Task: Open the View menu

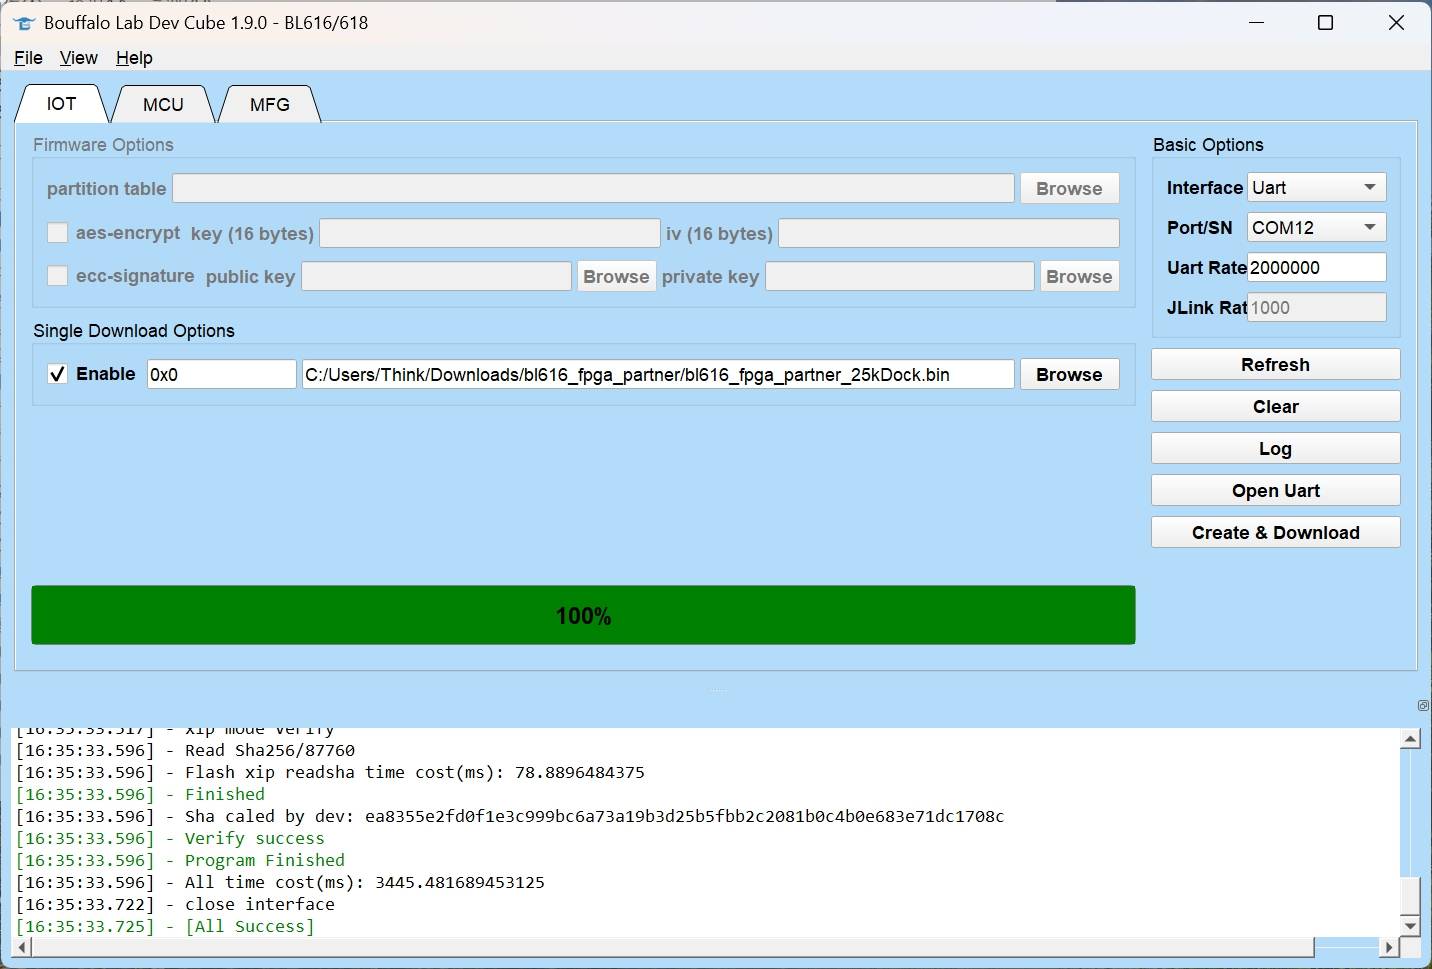Action: (79, 58)
